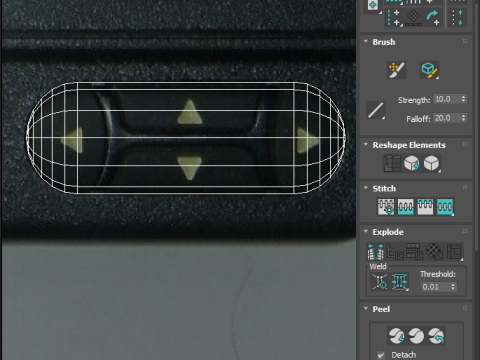Collapse the Brush rollout
Image resolution: width=480 pixels, height=360 pixels.
[x=366, y=42]
